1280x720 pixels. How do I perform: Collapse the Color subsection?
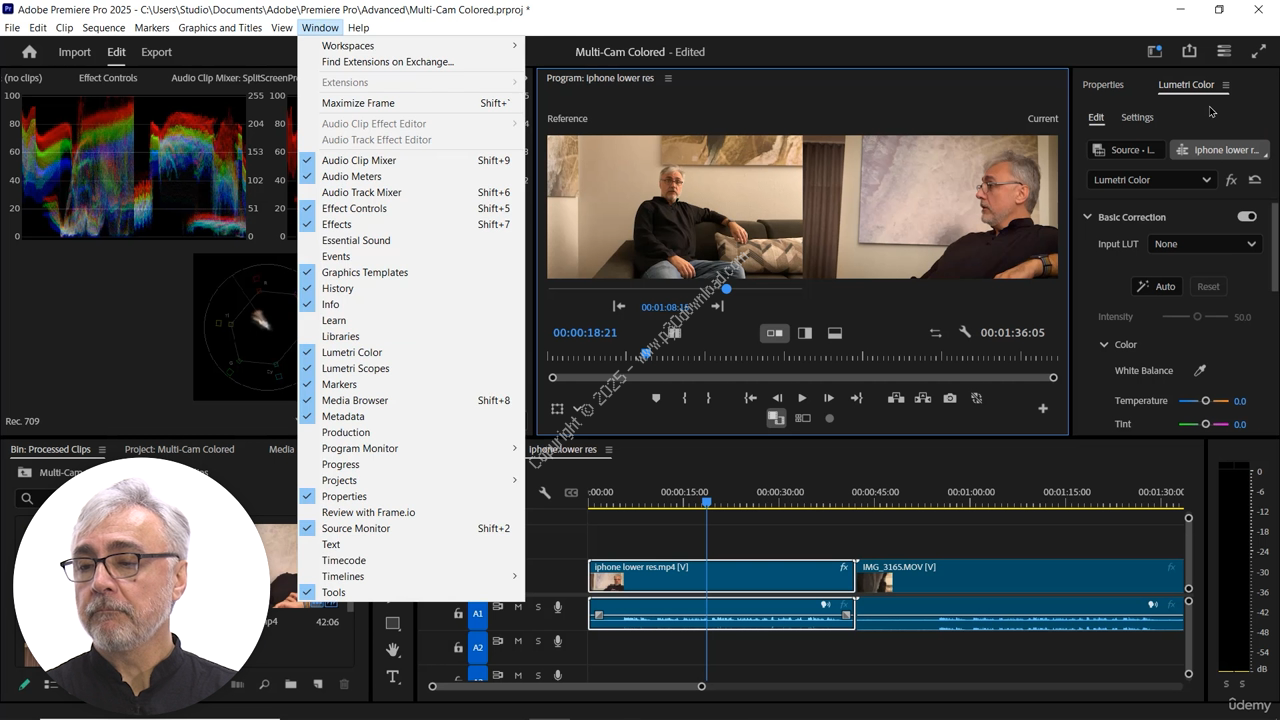[1104, 344]
